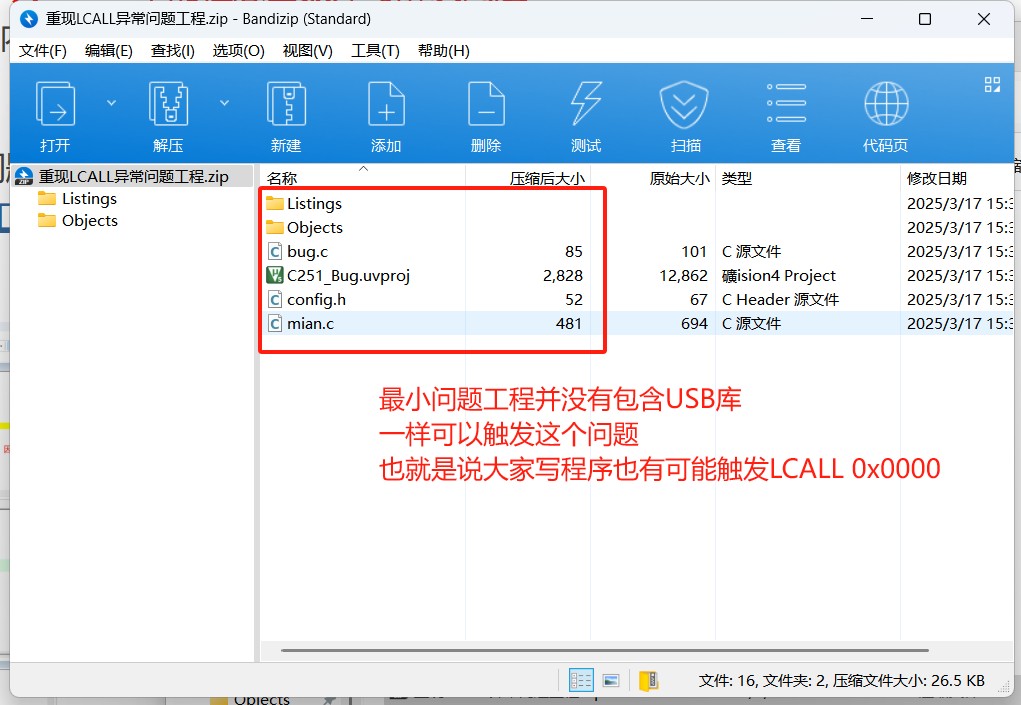The image size is (1021, 705).
Task: Click the Delete (删除) toolbar icon
Action: tap(486, 104)
